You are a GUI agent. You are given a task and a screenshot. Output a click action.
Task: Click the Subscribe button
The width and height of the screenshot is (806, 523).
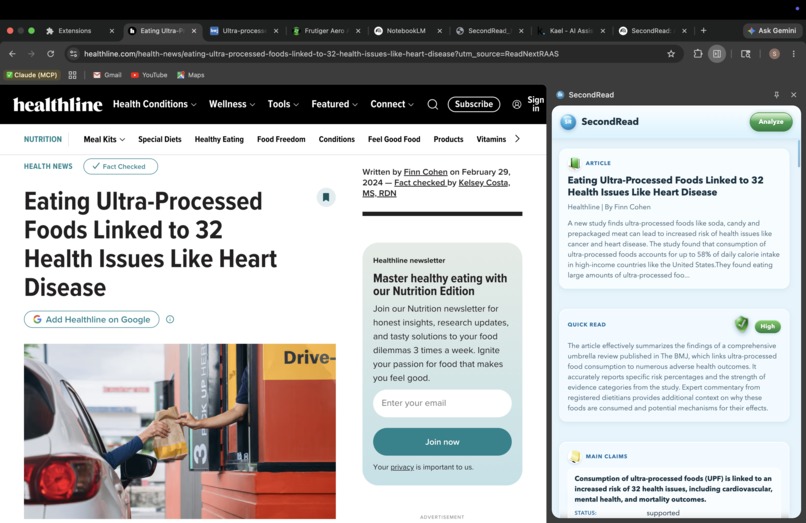[474, 104]
